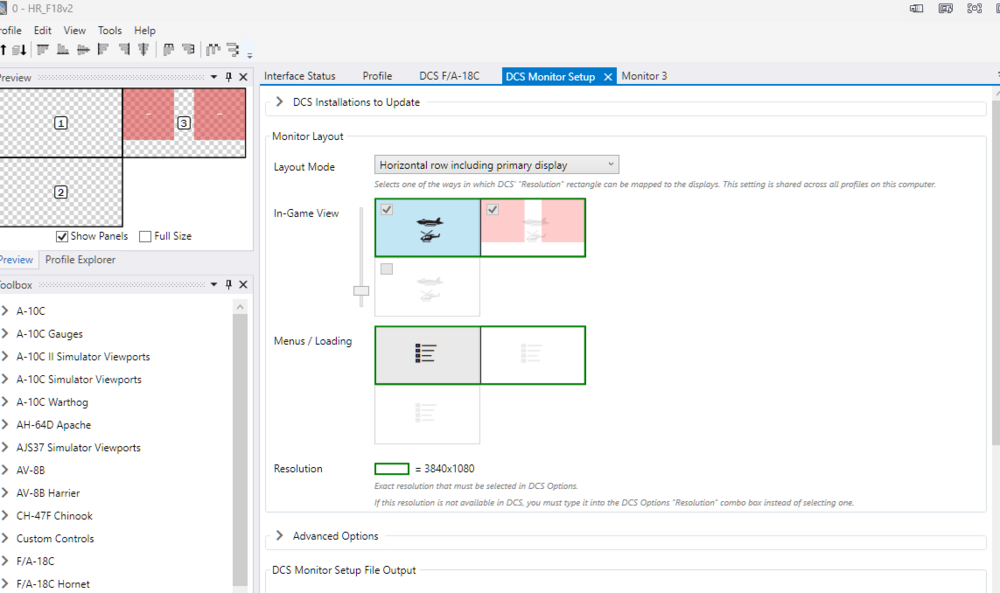This screenshot has height=593, width=1000.
Task: Open the Preview panel options arrow
Action: pos(214,77)
